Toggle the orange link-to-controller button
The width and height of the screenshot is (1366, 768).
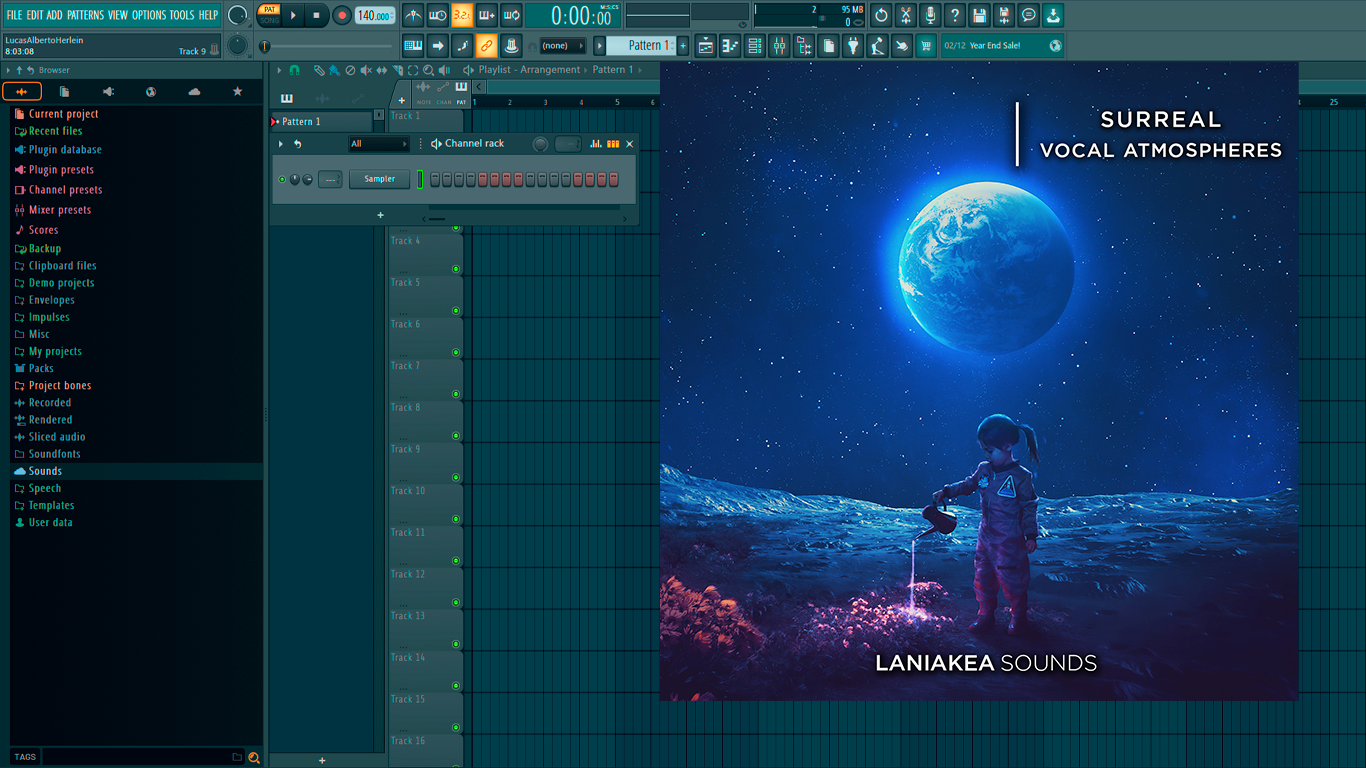click(x=486, y=45)
